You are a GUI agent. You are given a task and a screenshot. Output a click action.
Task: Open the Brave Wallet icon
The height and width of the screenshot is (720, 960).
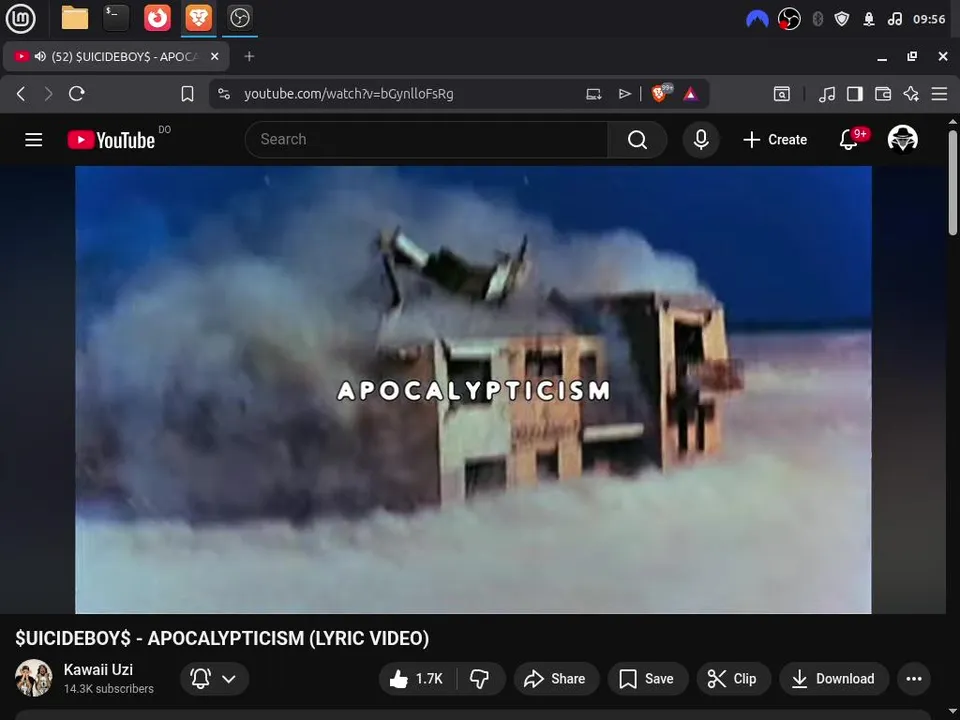pyautogui.click(x=883, y=94)
